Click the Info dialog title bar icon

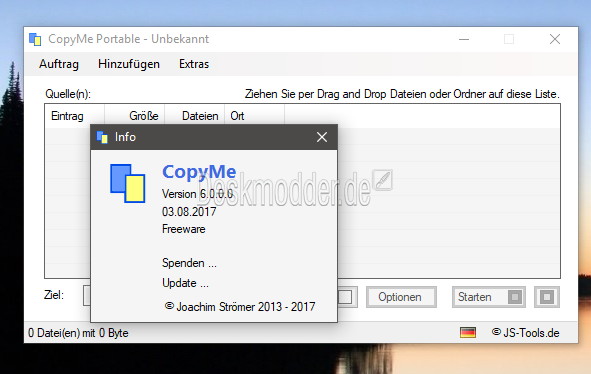pos(102,137)
